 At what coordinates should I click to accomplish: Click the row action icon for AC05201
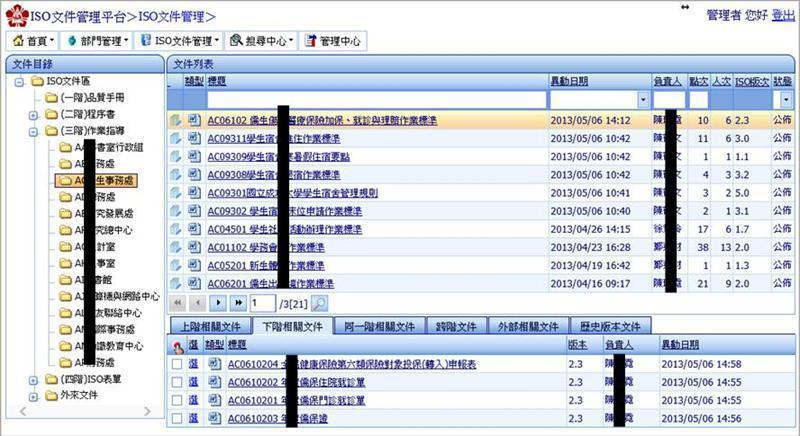(x=176, y=265)
